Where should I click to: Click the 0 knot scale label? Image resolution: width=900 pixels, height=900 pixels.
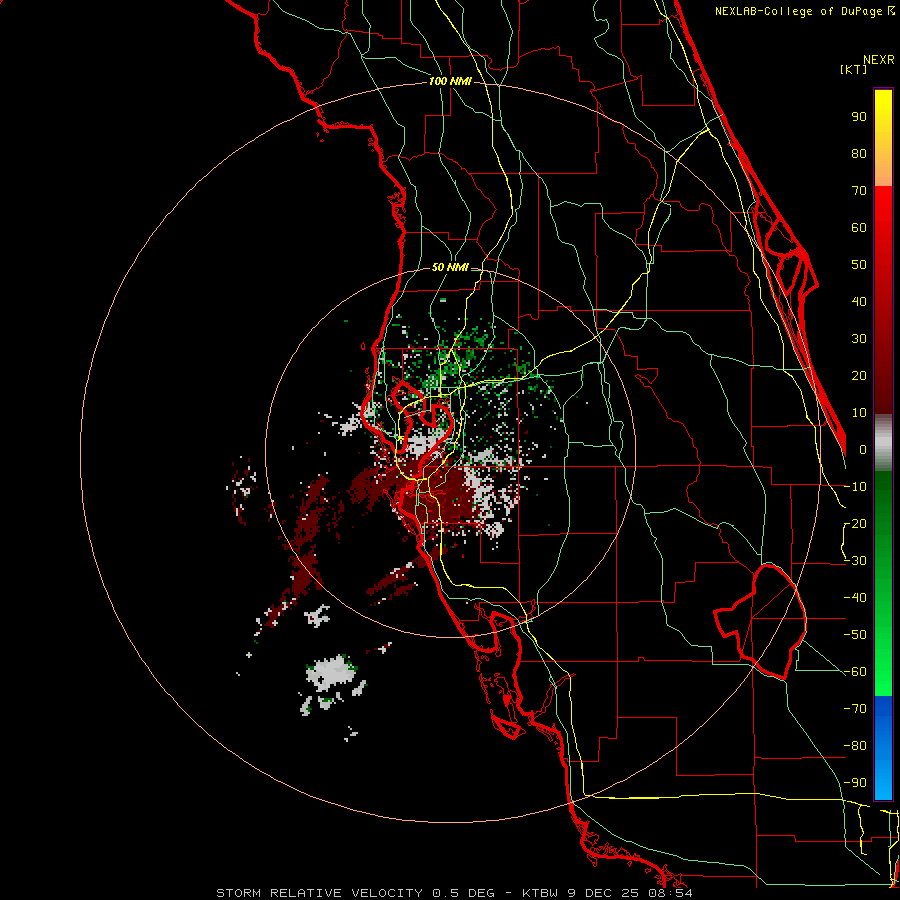pos(863,449)
